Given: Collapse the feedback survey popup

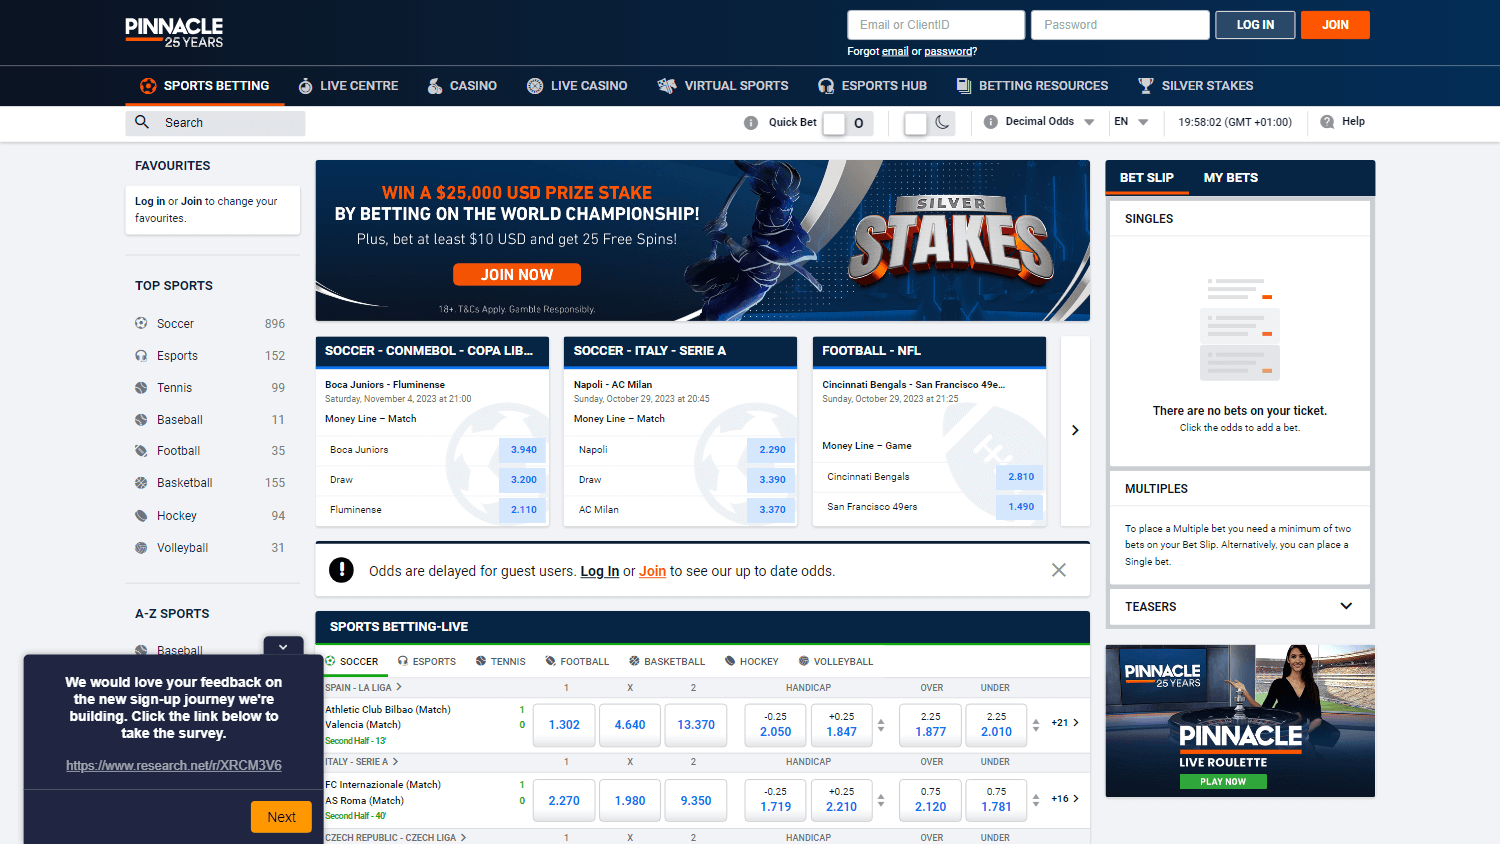Looking at the screenshot, I should 283,647.
